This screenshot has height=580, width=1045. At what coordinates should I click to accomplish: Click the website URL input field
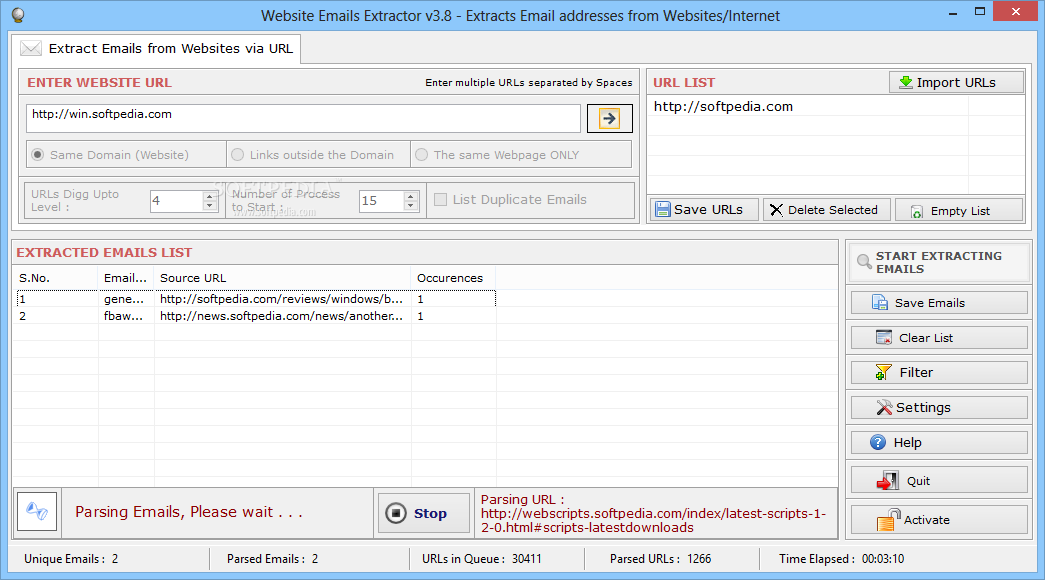click(x=303, y=118)
